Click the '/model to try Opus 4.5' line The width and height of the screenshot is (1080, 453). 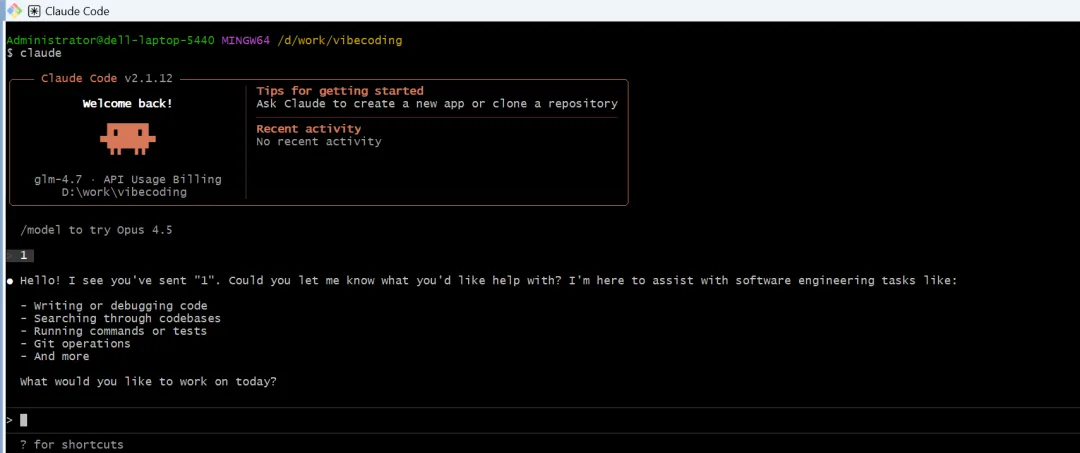pos(96,230)
